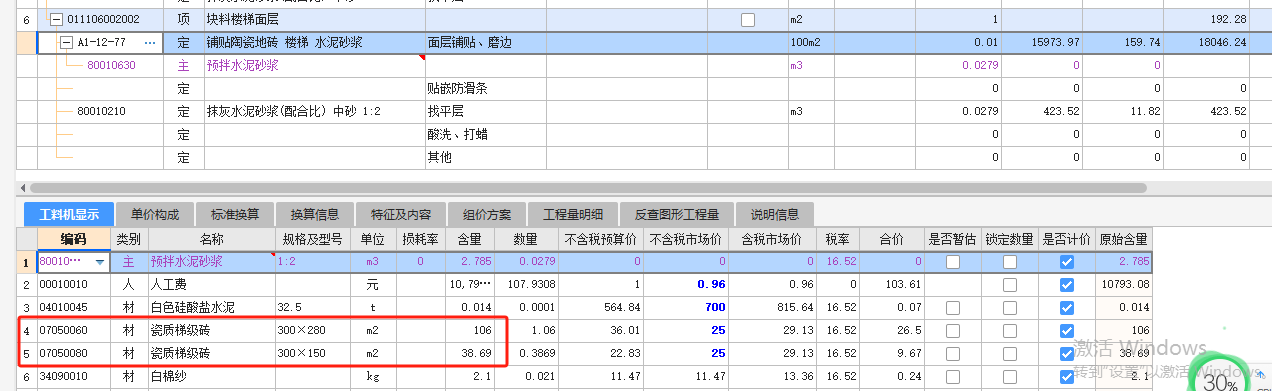Collapse the 011106002002 item row
Image resolution: width=1272 pixels, height=391 pixels.
(56, 19)
